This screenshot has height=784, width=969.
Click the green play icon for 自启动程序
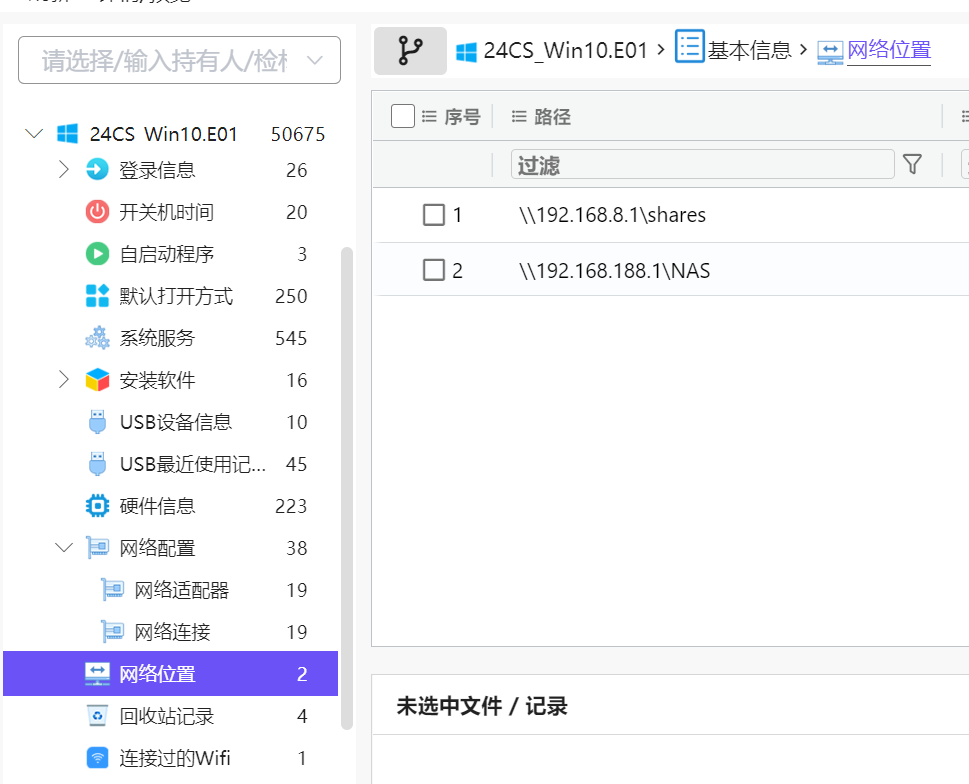click(x=97, y=254)
